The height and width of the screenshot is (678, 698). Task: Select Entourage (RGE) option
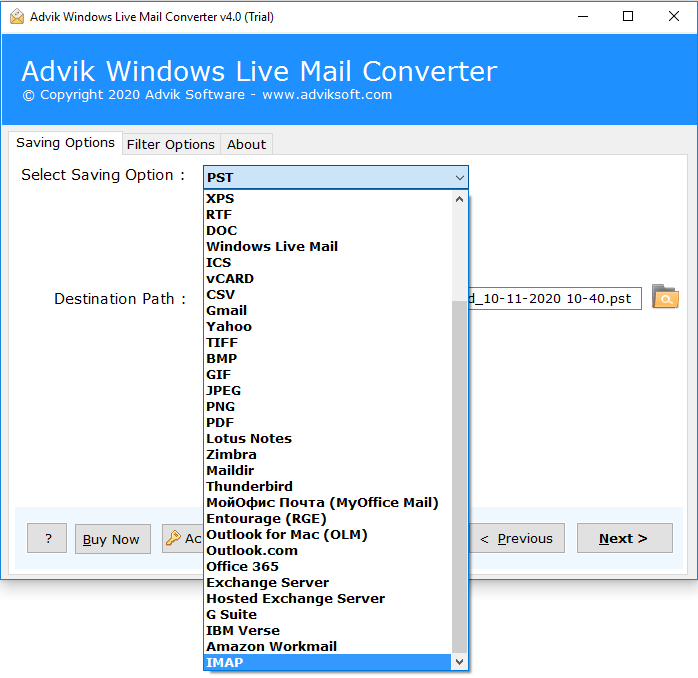[328, 519]
